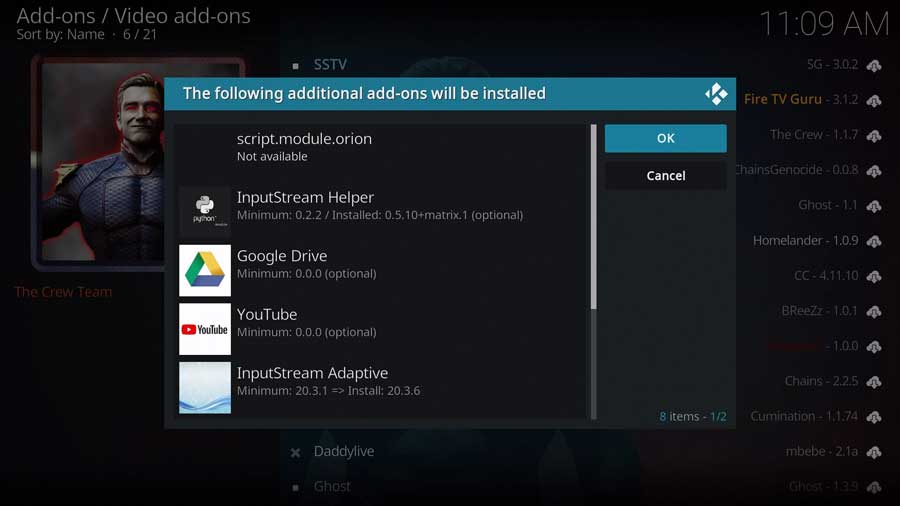Click The Crew Team author text
Screen dimensions: 900x506
[x=63, y=292]
